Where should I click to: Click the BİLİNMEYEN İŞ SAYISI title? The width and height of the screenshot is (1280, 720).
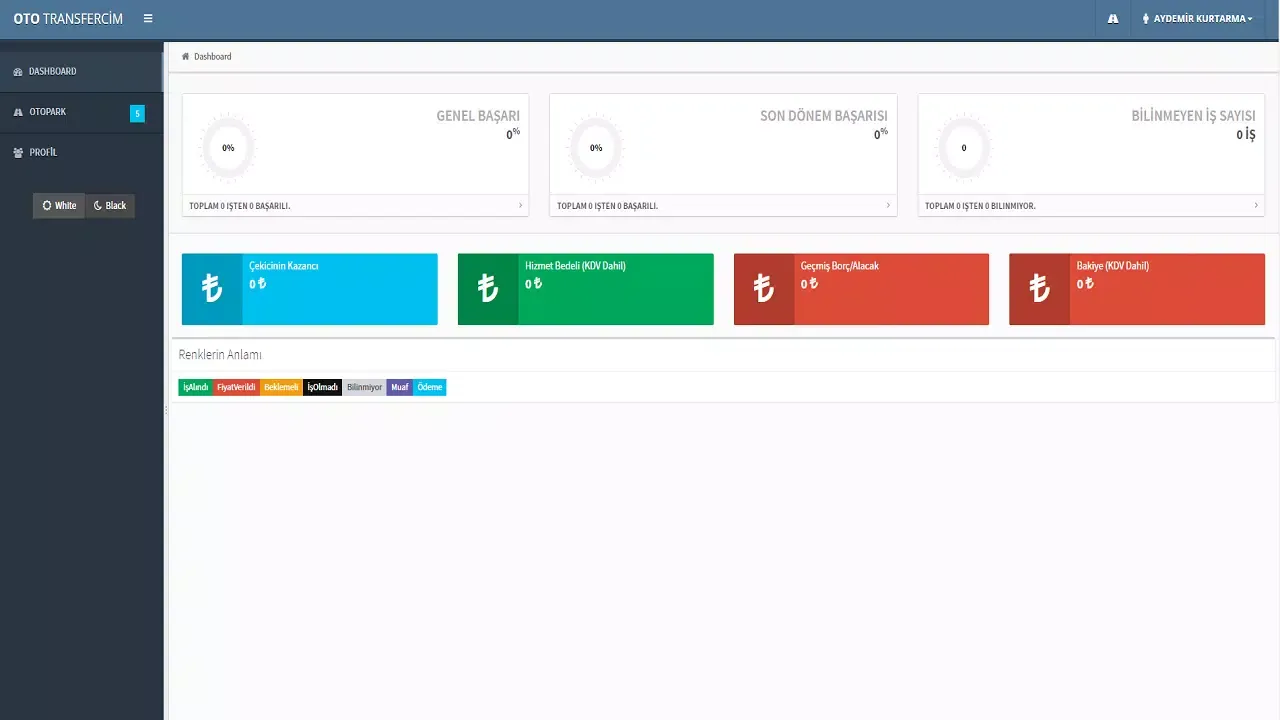1193,116
